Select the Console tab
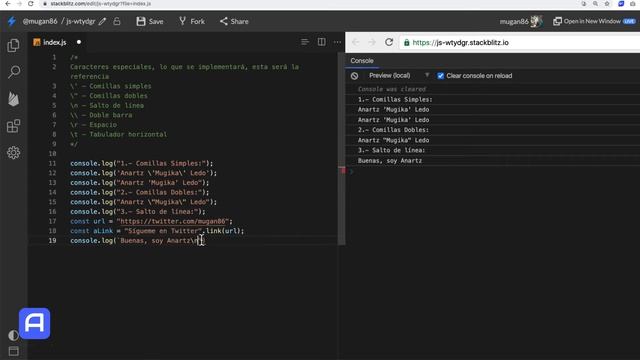This screenshot has height=360, width=640. pyautogui.click(x=362, y=61)
